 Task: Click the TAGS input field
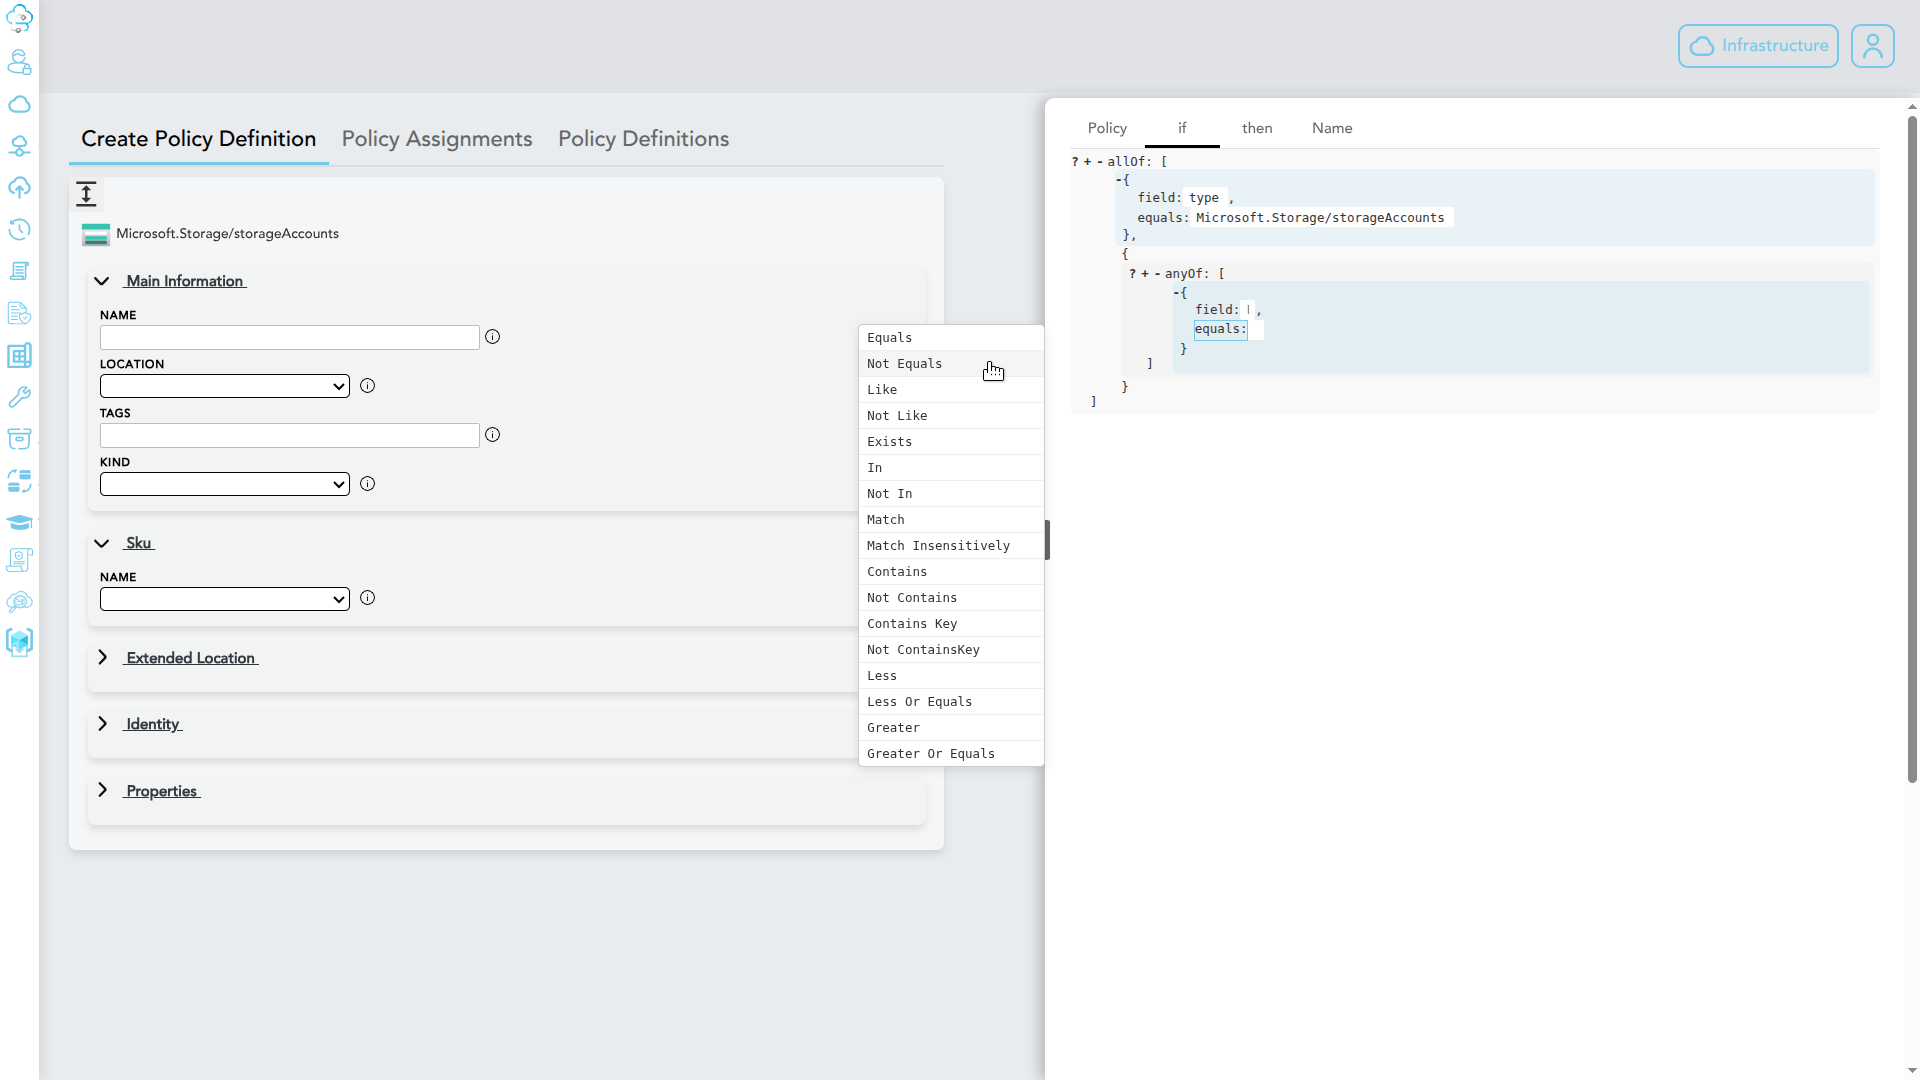click(290, 435)
